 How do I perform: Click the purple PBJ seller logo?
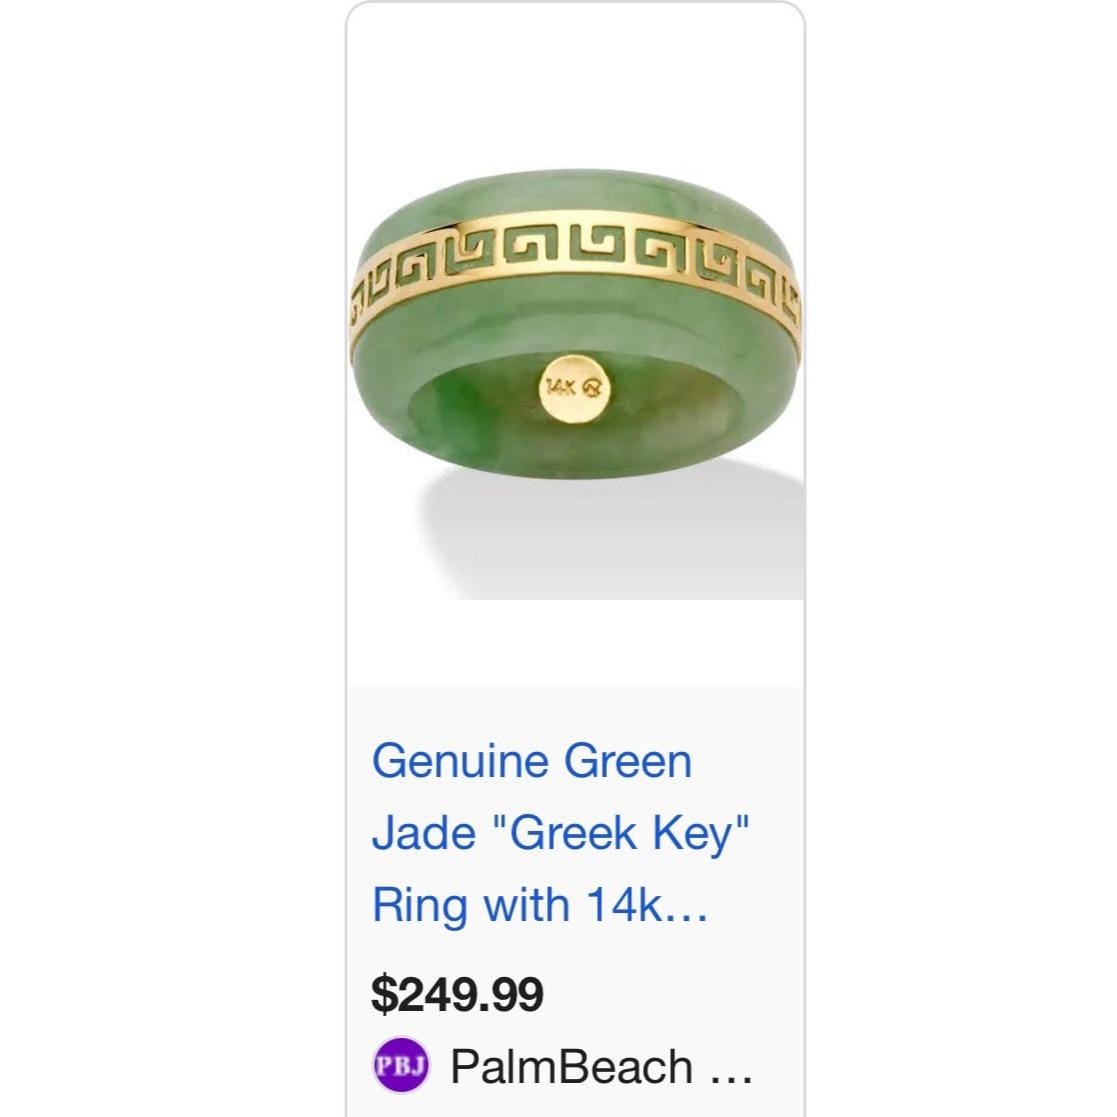[x=401, y=1065]
